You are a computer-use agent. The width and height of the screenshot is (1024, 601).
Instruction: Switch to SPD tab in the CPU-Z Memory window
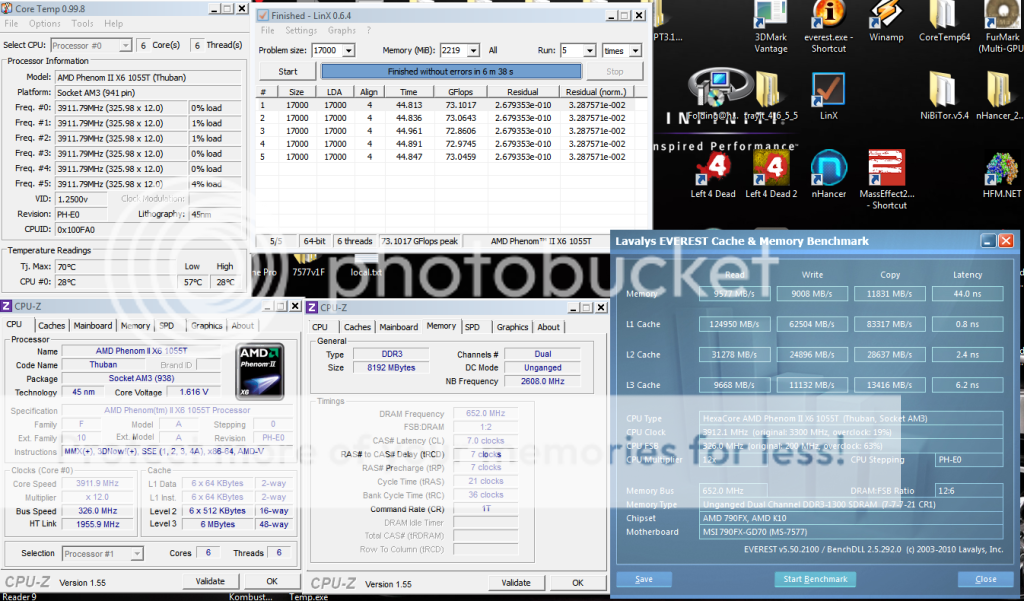point(472,327)
